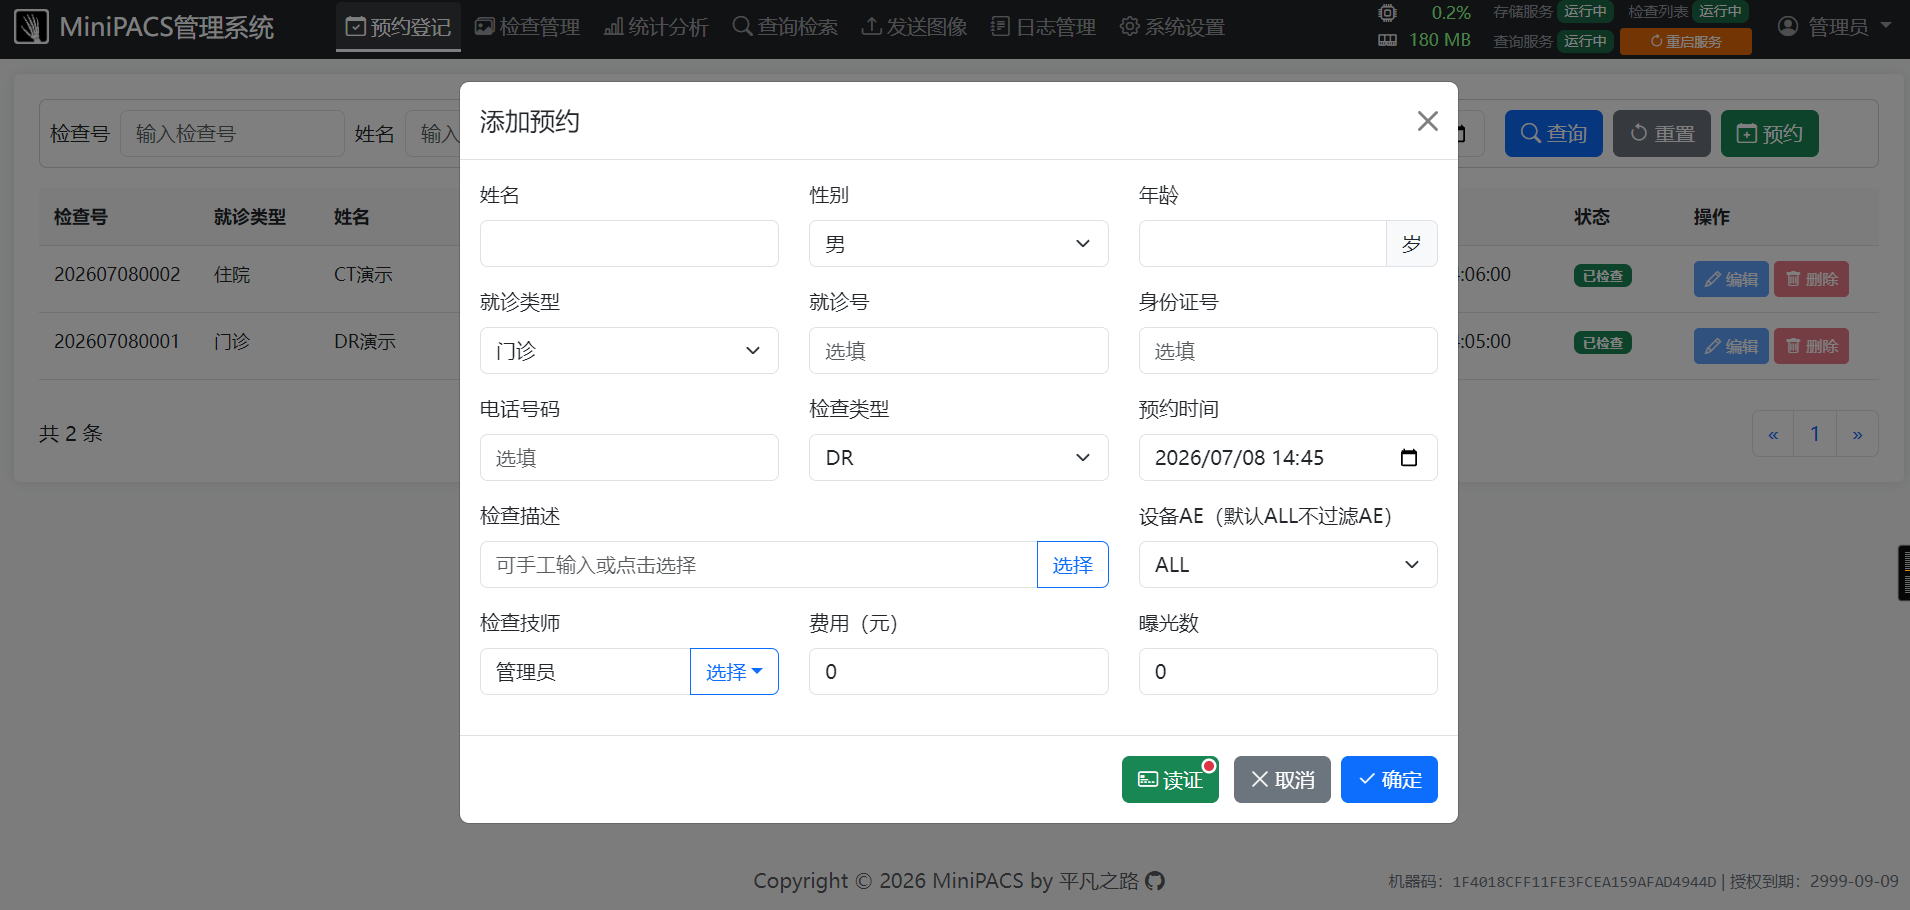Click the DR演示 name cell
Viewport: 1910px width, 910px height.
point(365,341)
